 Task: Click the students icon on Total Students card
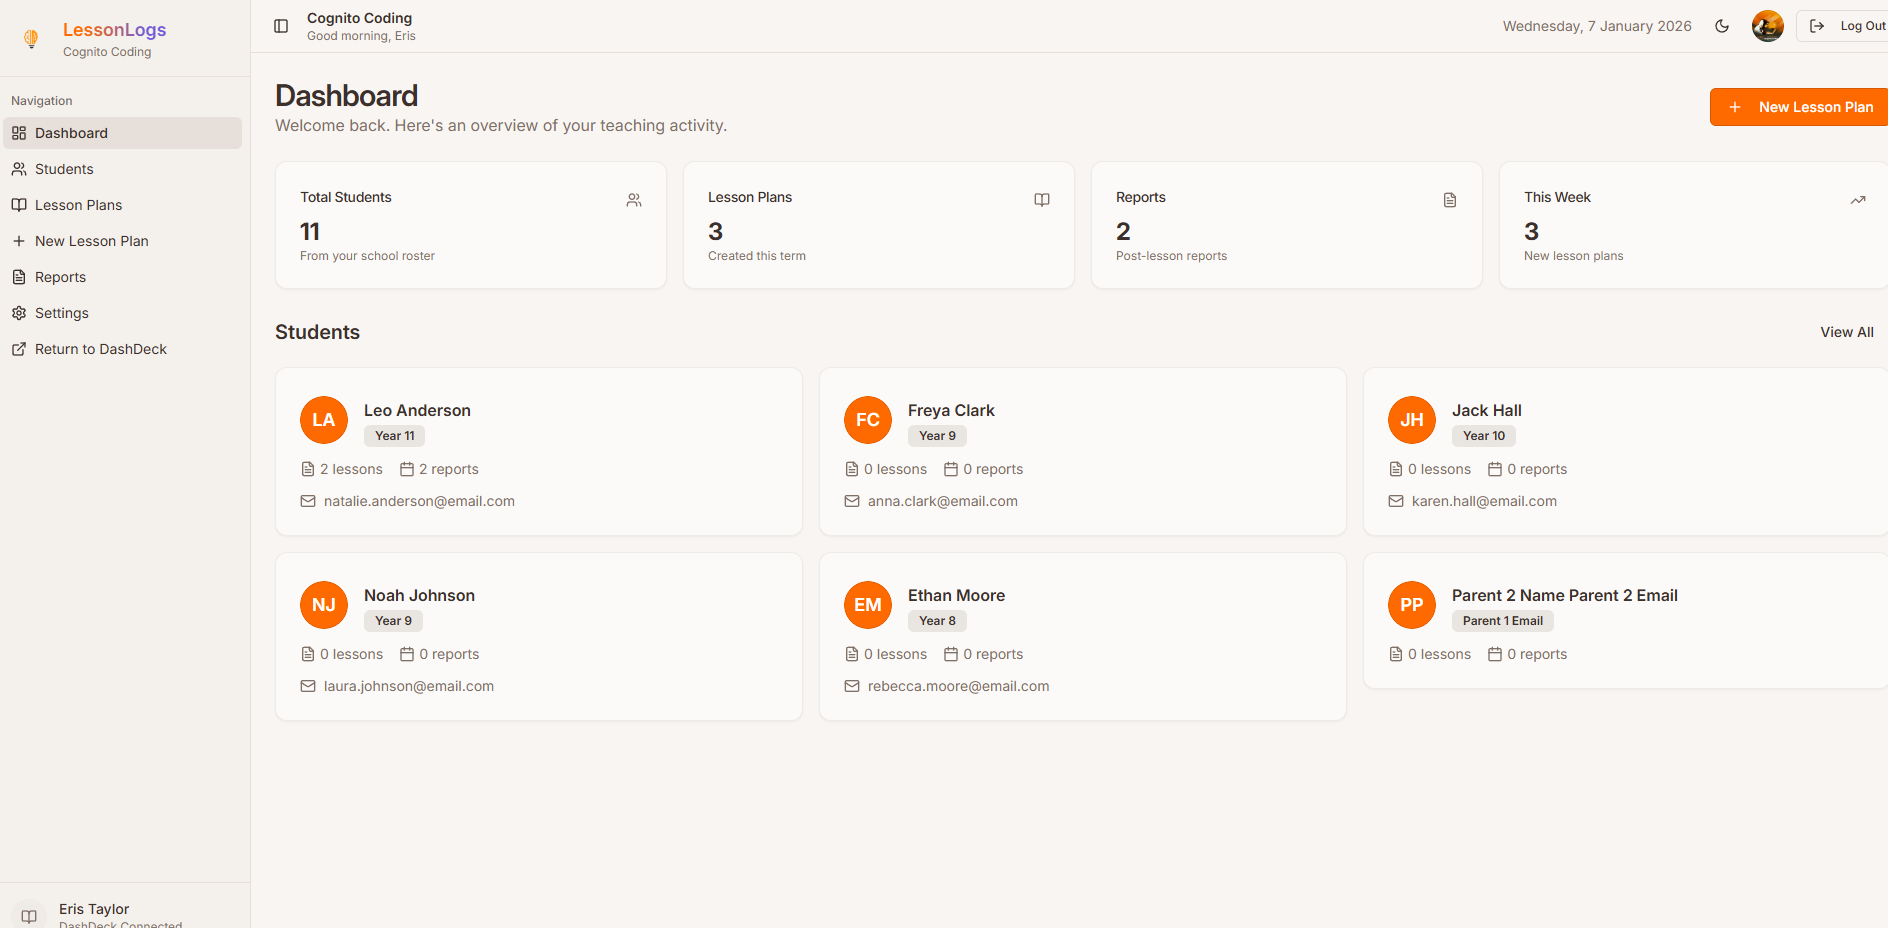point(633,200)
